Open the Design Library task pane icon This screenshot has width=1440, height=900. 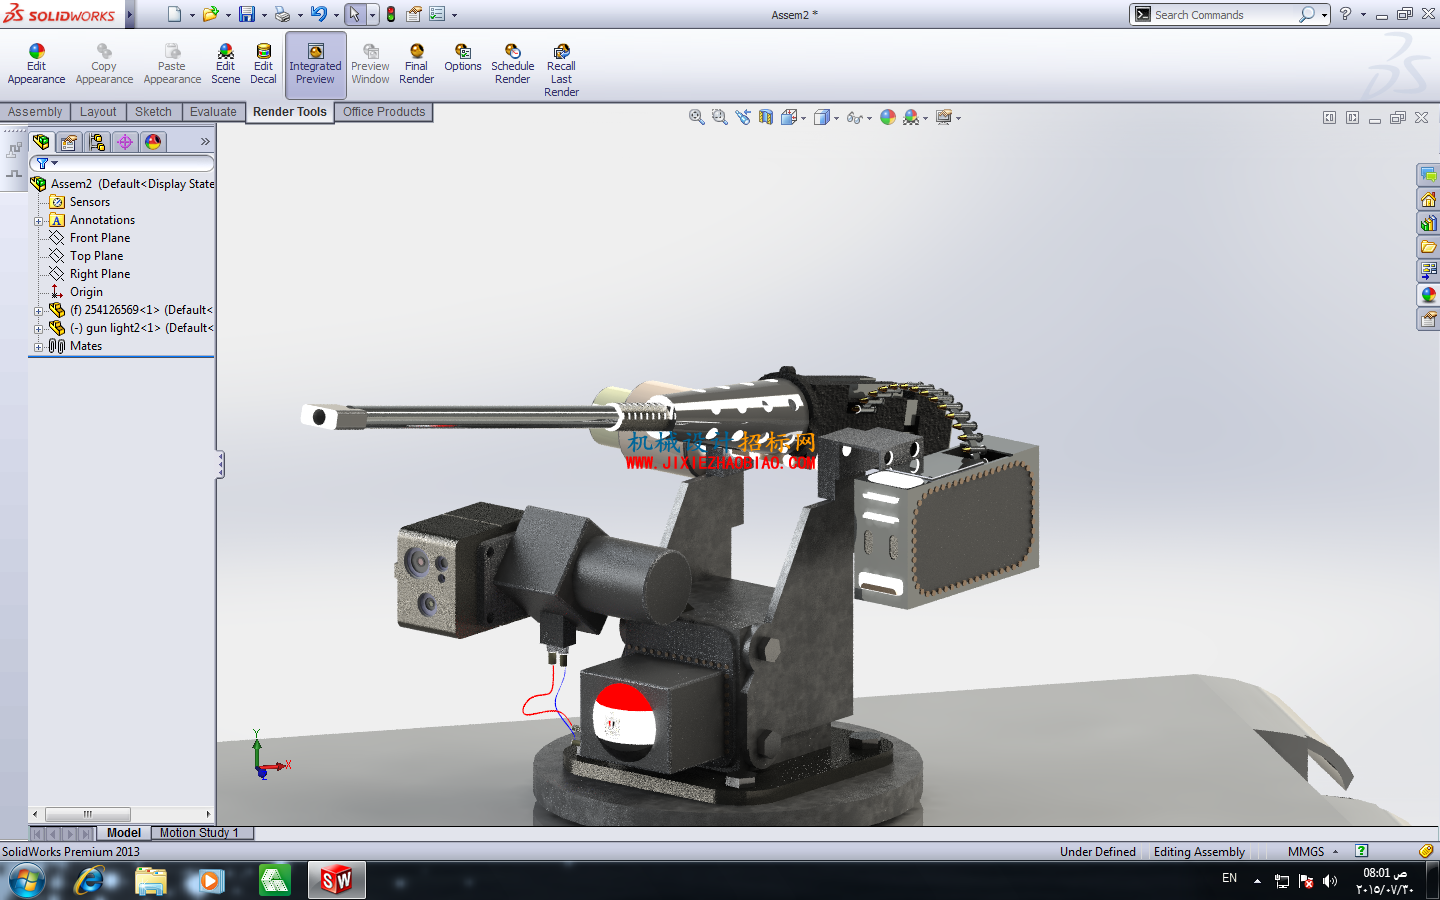(x=1428, y=224)
